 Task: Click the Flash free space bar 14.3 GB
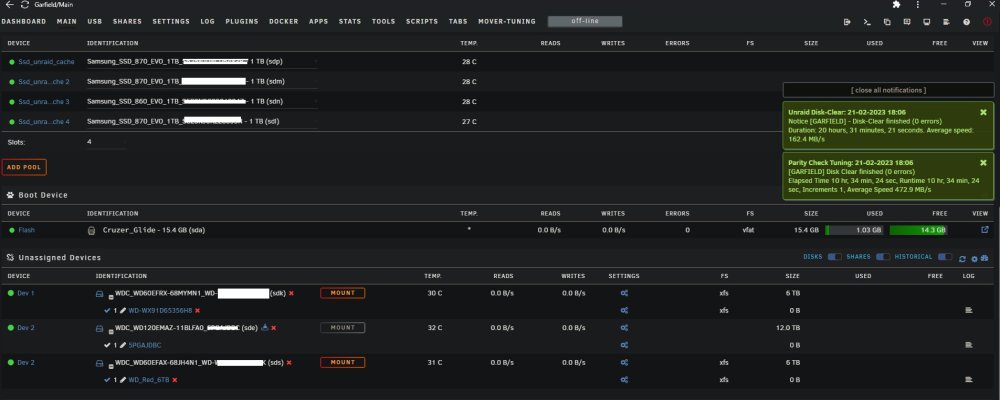click(918, 230)
